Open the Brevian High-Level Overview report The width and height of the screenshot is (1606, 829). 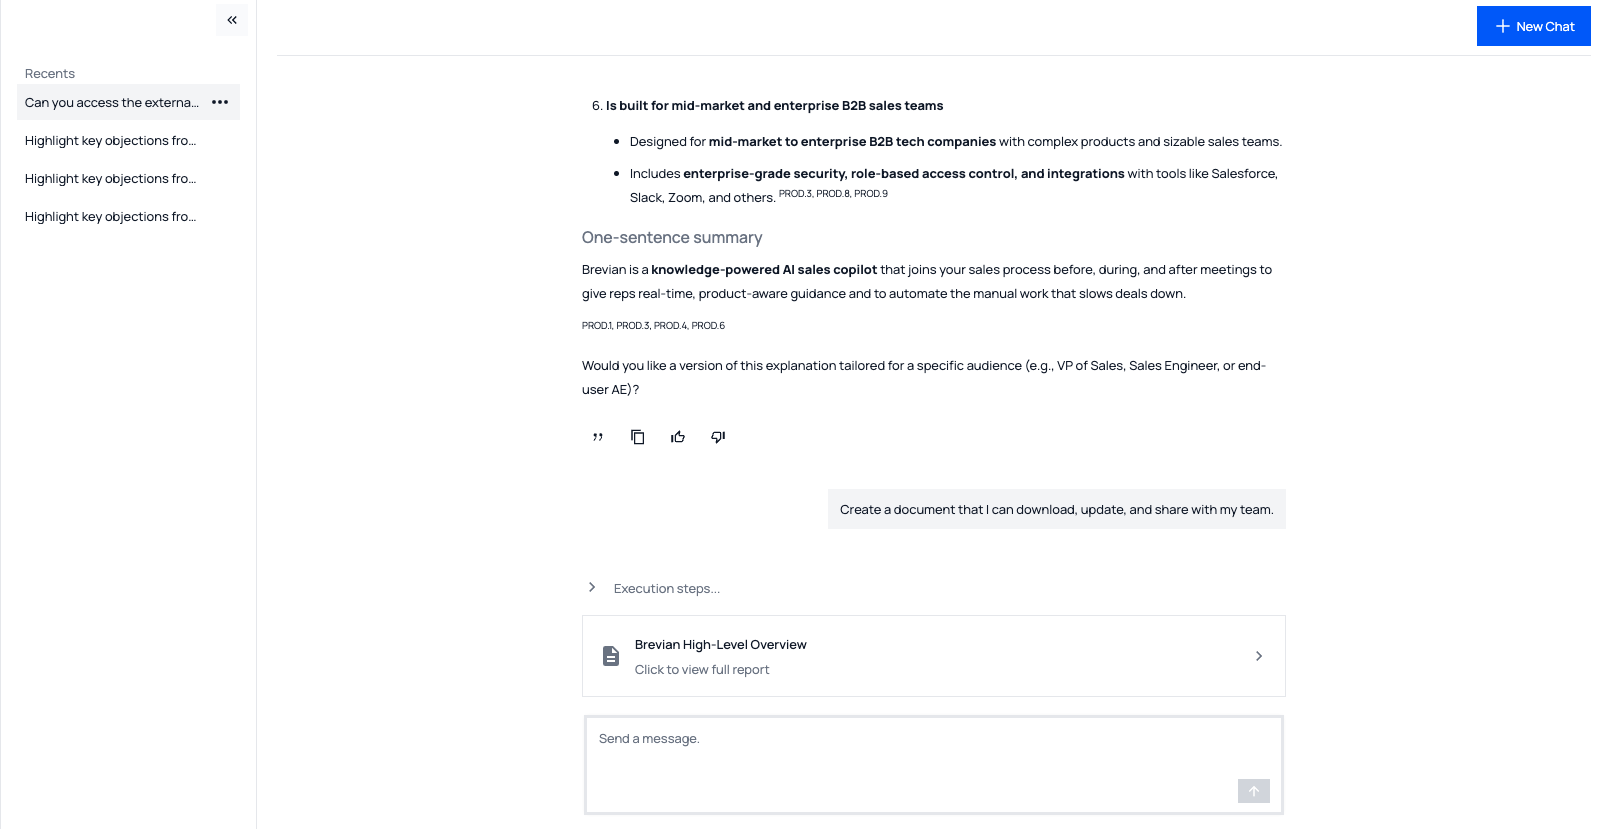tap(720, 644)
